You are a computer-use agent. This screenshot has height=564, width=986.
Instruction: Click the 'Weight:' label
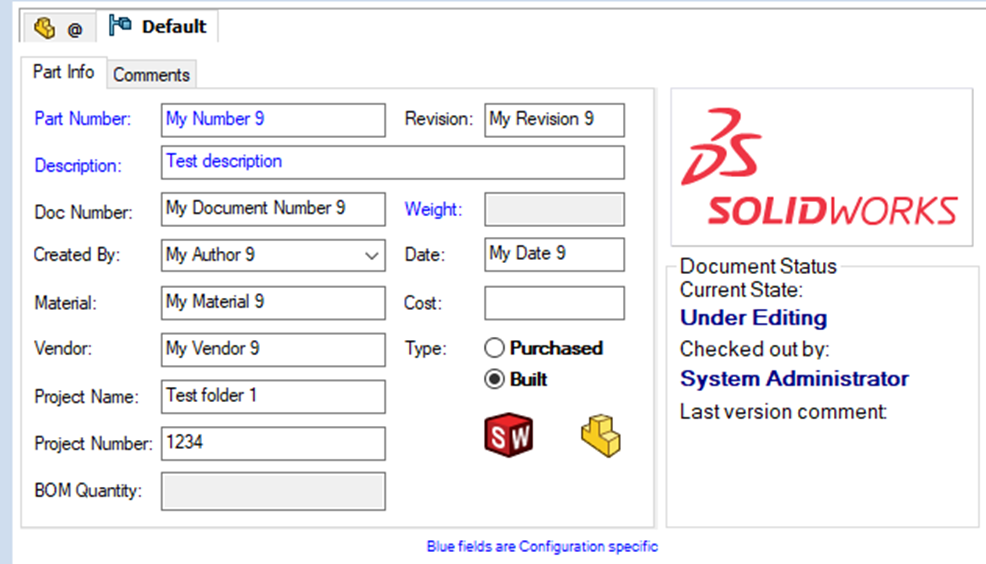click(433, 209)
